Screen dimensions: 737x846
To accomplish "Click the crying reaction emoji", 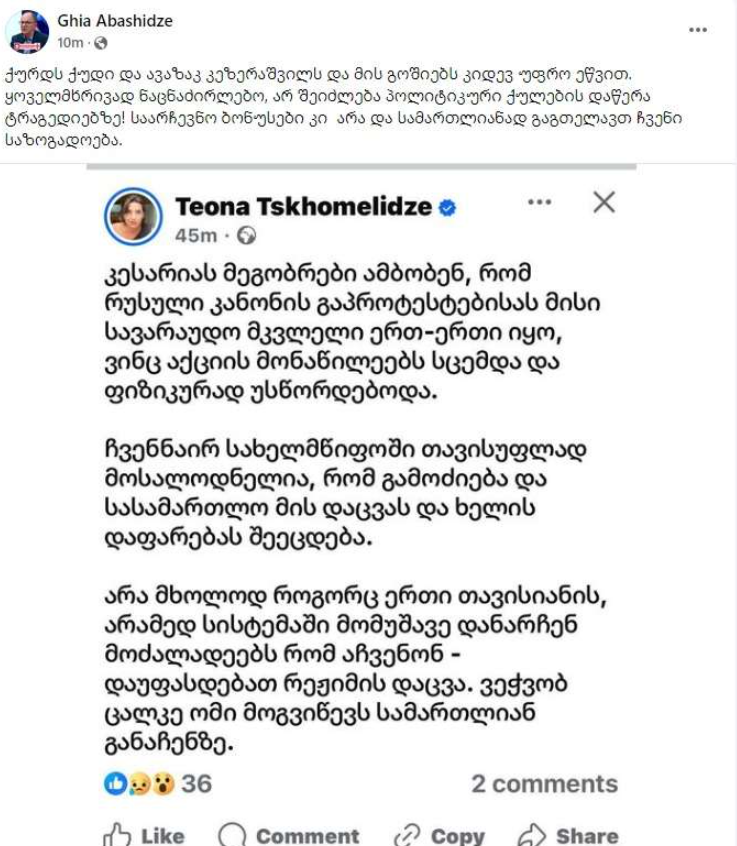I will pyautogui.click(x=140, y=783).
